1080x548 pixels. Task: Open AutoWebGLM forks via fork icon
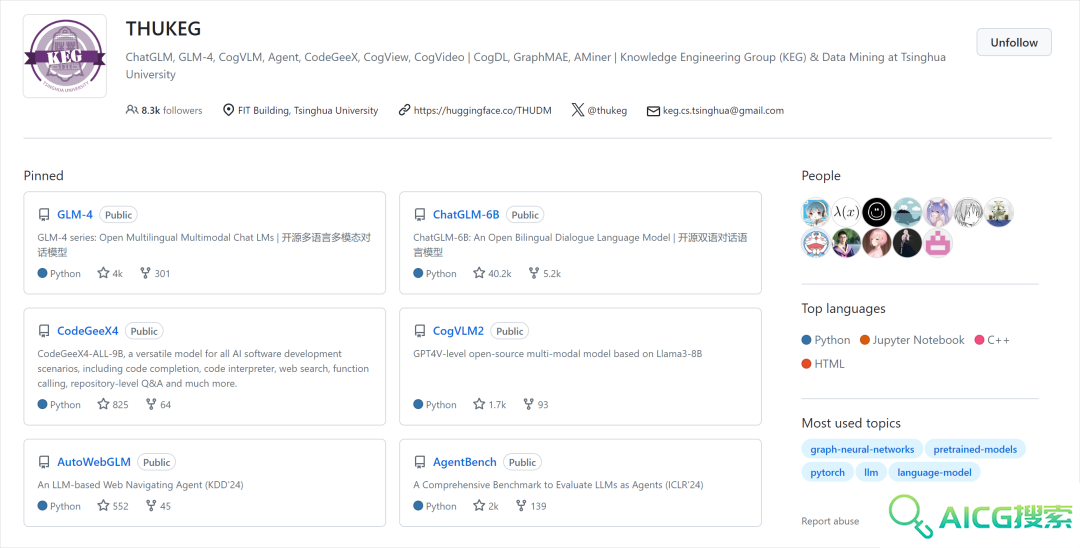tap(151, 505)
